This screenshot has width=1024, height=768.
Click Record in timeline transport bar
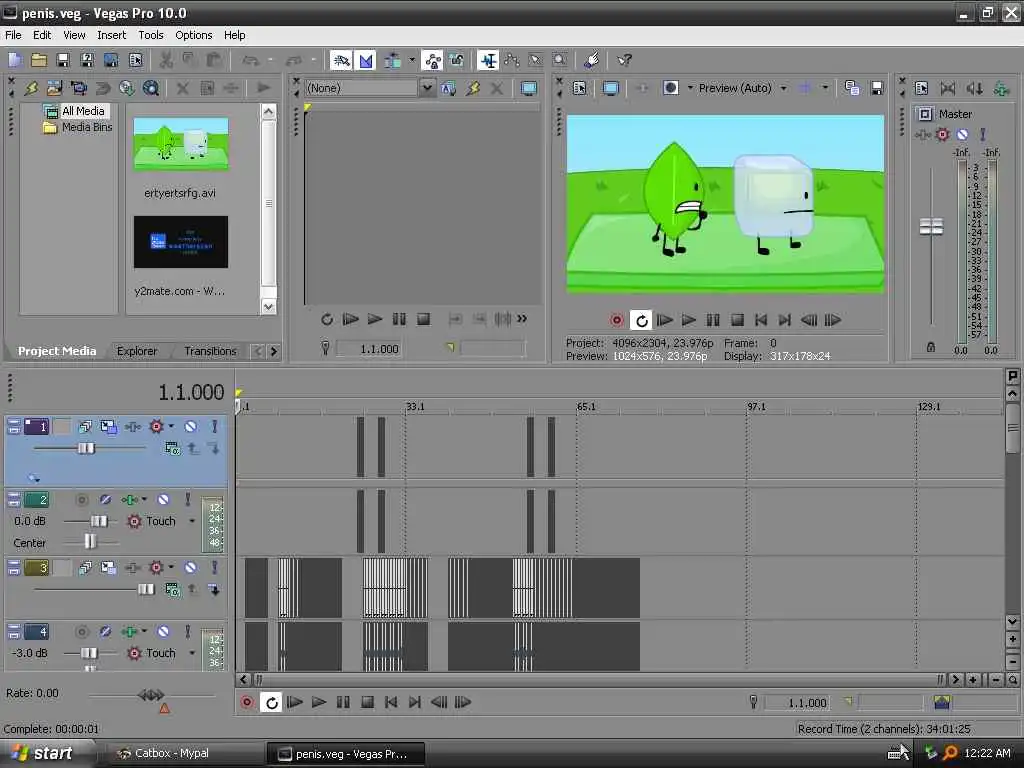pos(247,703)
